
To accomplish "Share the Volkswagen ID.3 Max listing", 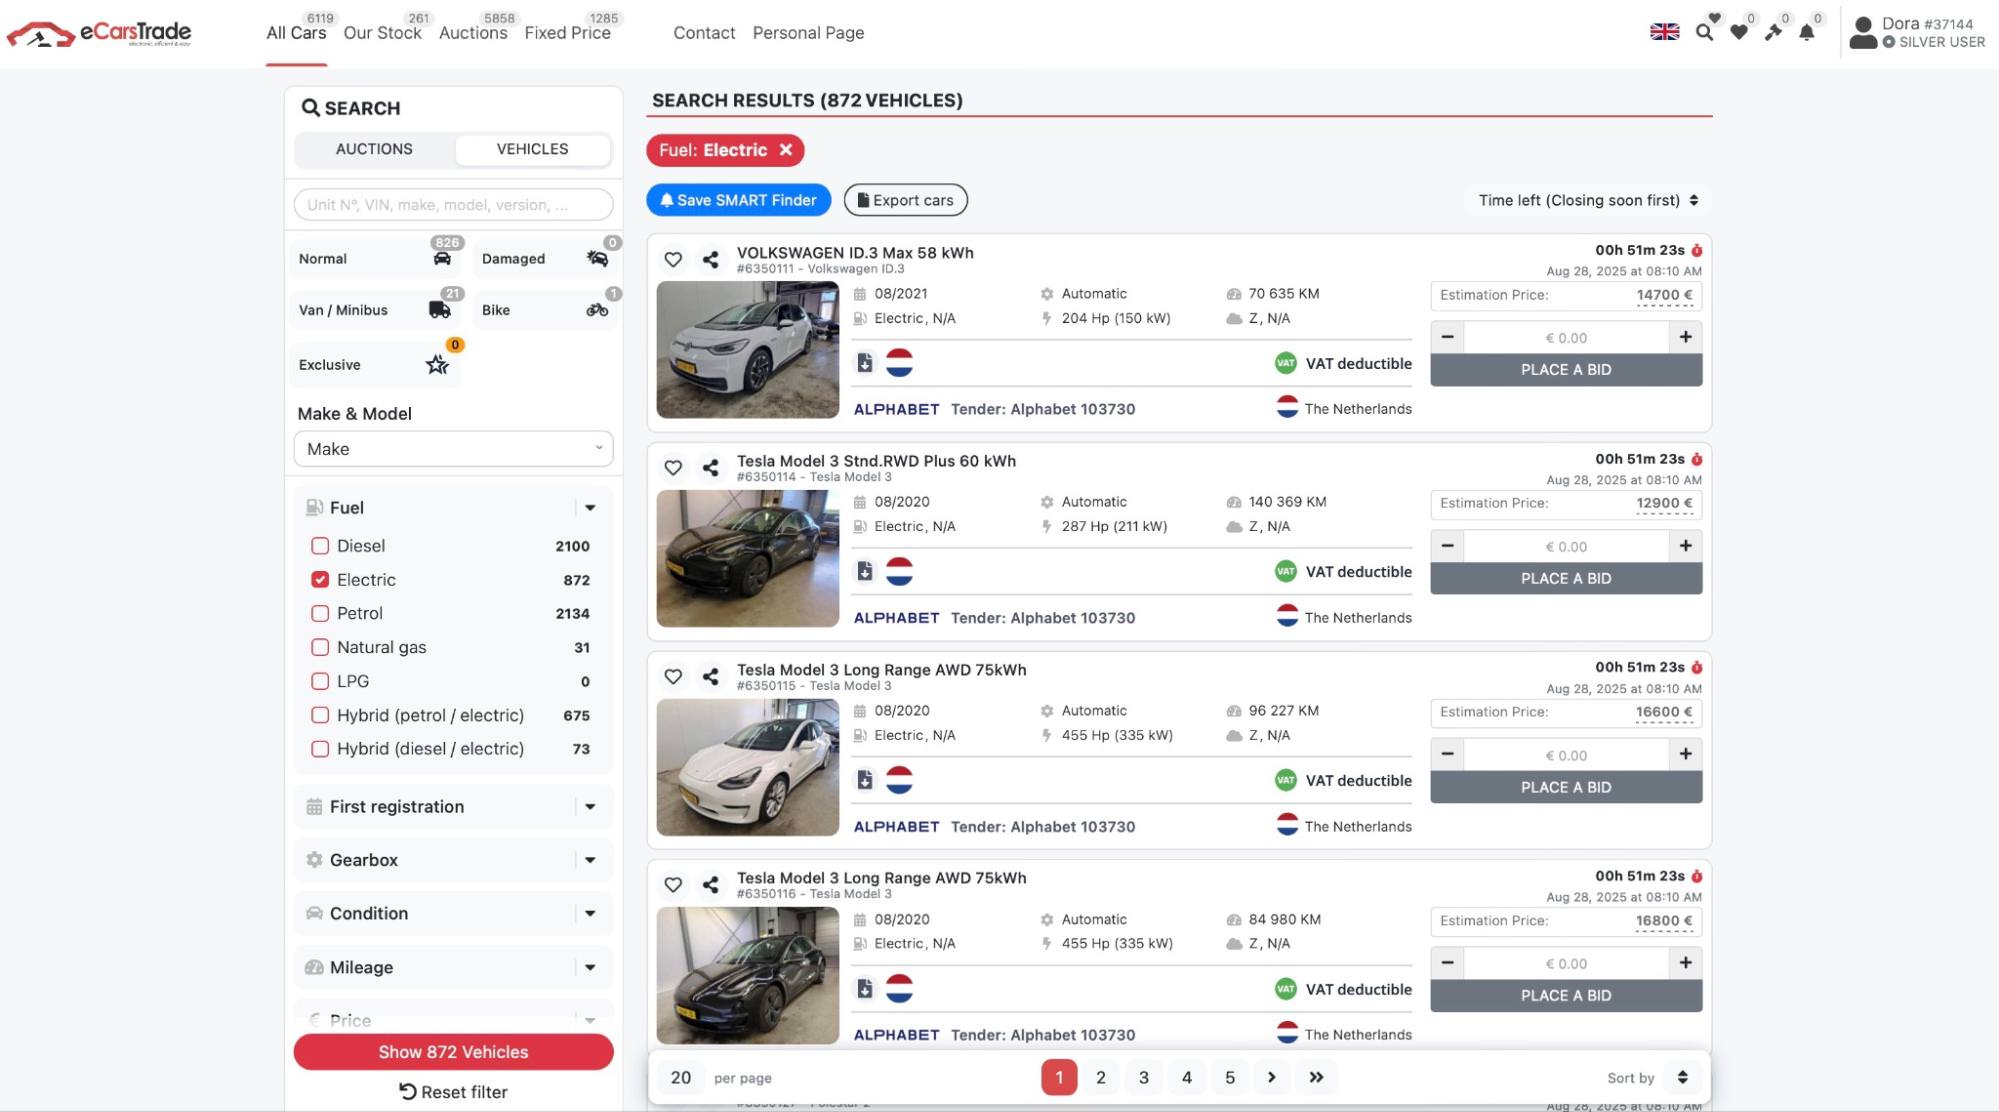I will point(710,259).
